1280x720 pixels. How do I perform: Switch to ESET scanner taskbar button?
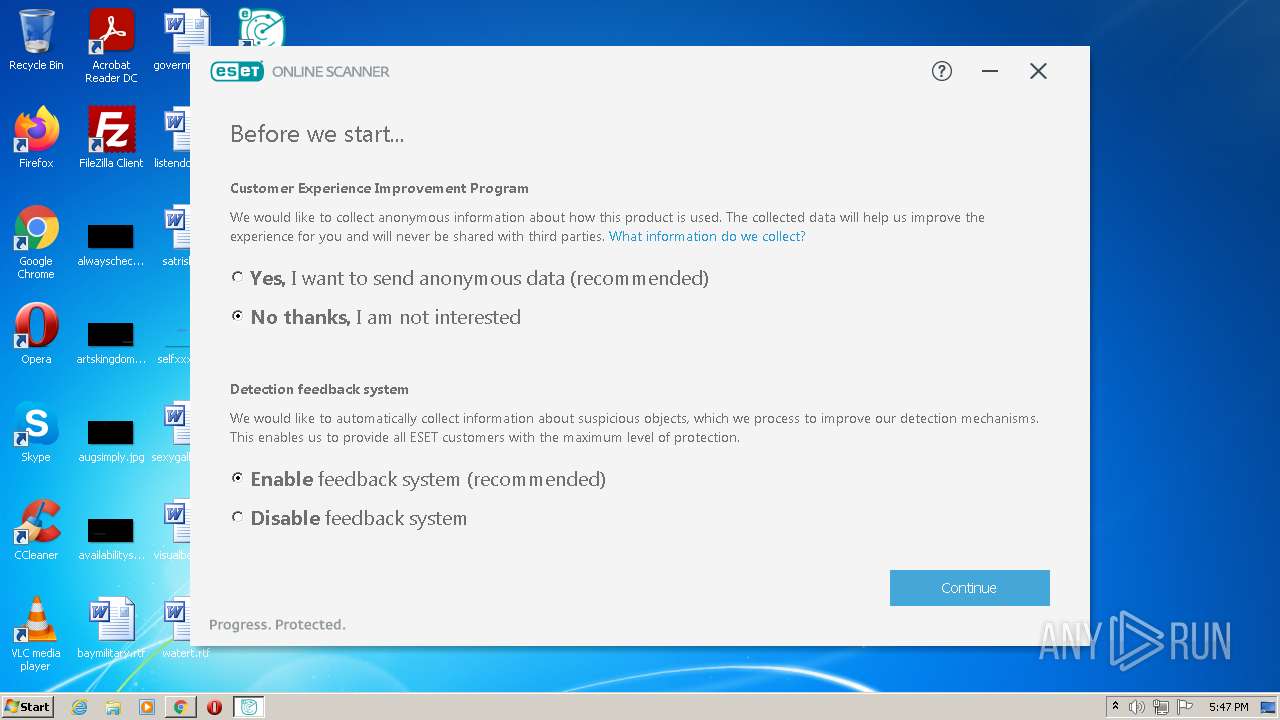(249, 707)
